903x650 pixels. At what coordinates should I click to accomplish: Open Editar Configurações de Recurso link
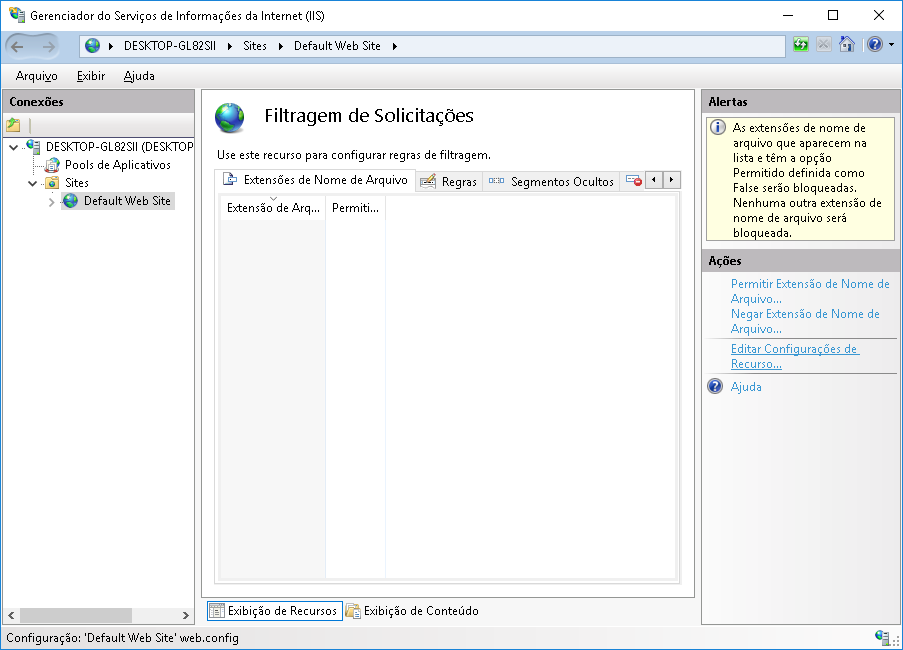795,356
